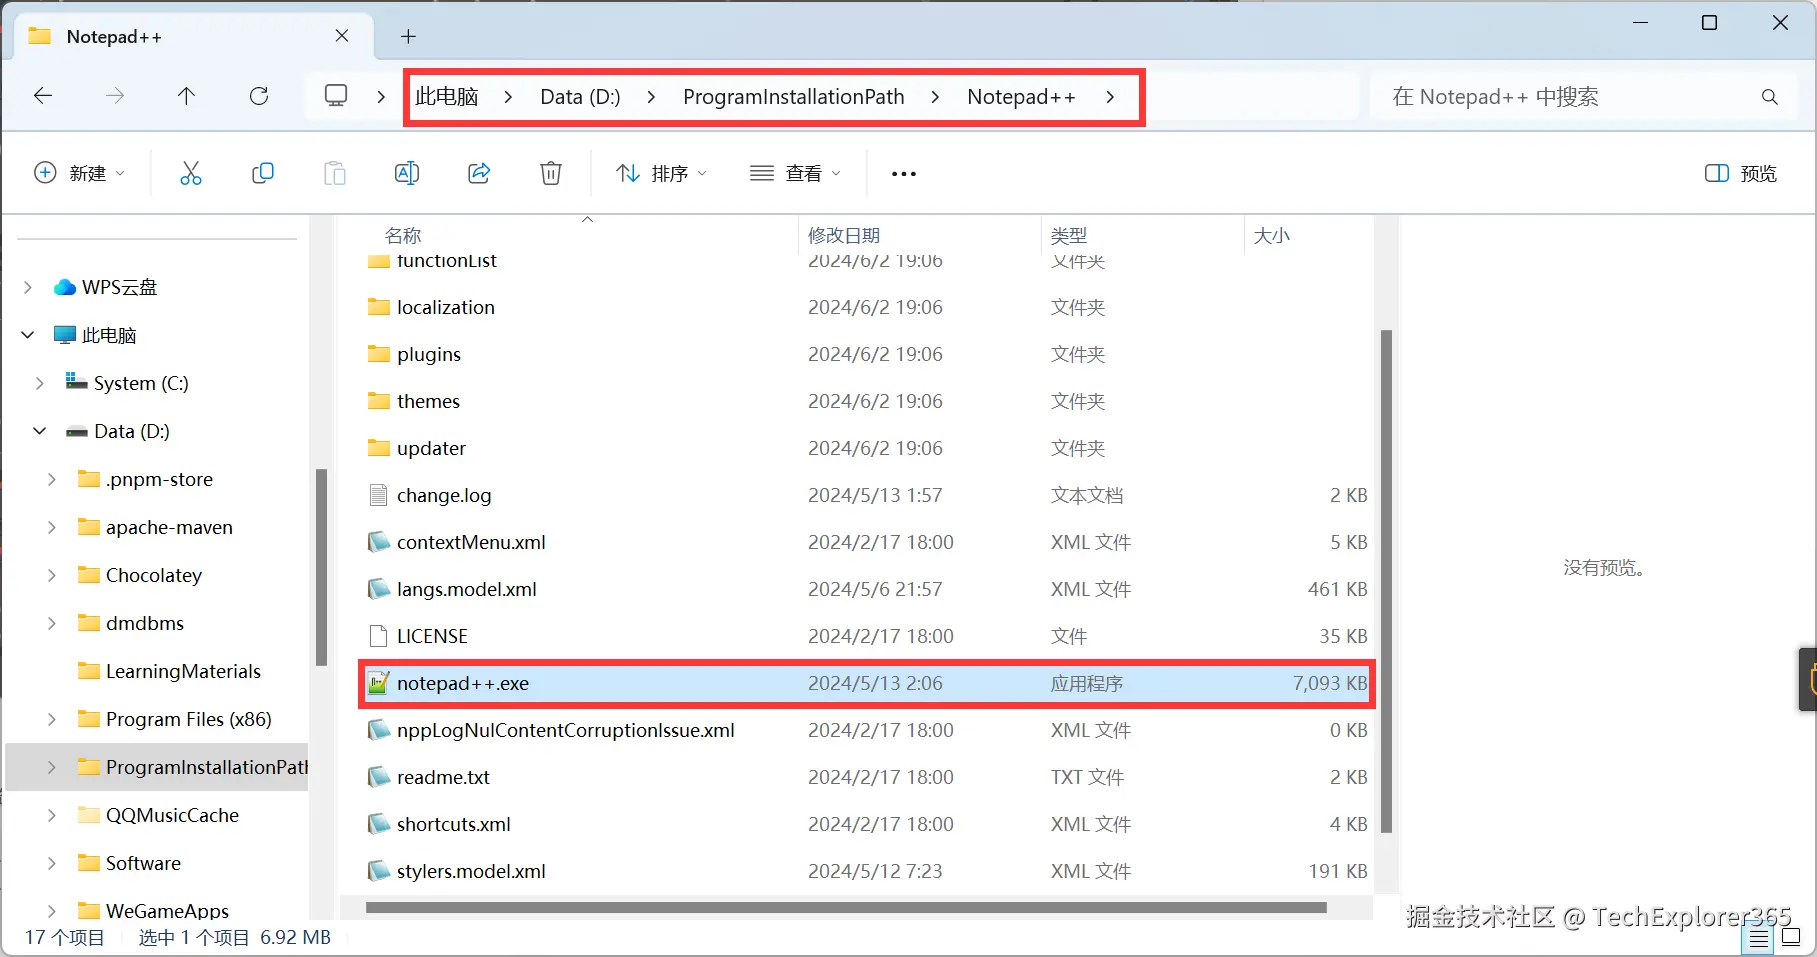The image size is (1817, 957).
Task: Select Software folder in navigation tree
Action: click(143, 864)
